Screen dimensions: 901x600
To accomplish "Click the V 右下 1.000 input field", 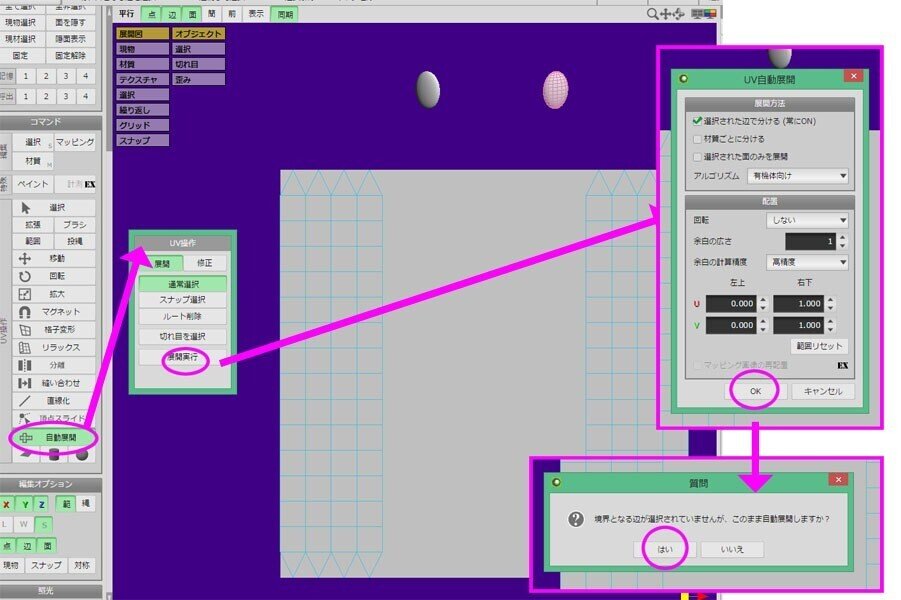I will (799, 325).
